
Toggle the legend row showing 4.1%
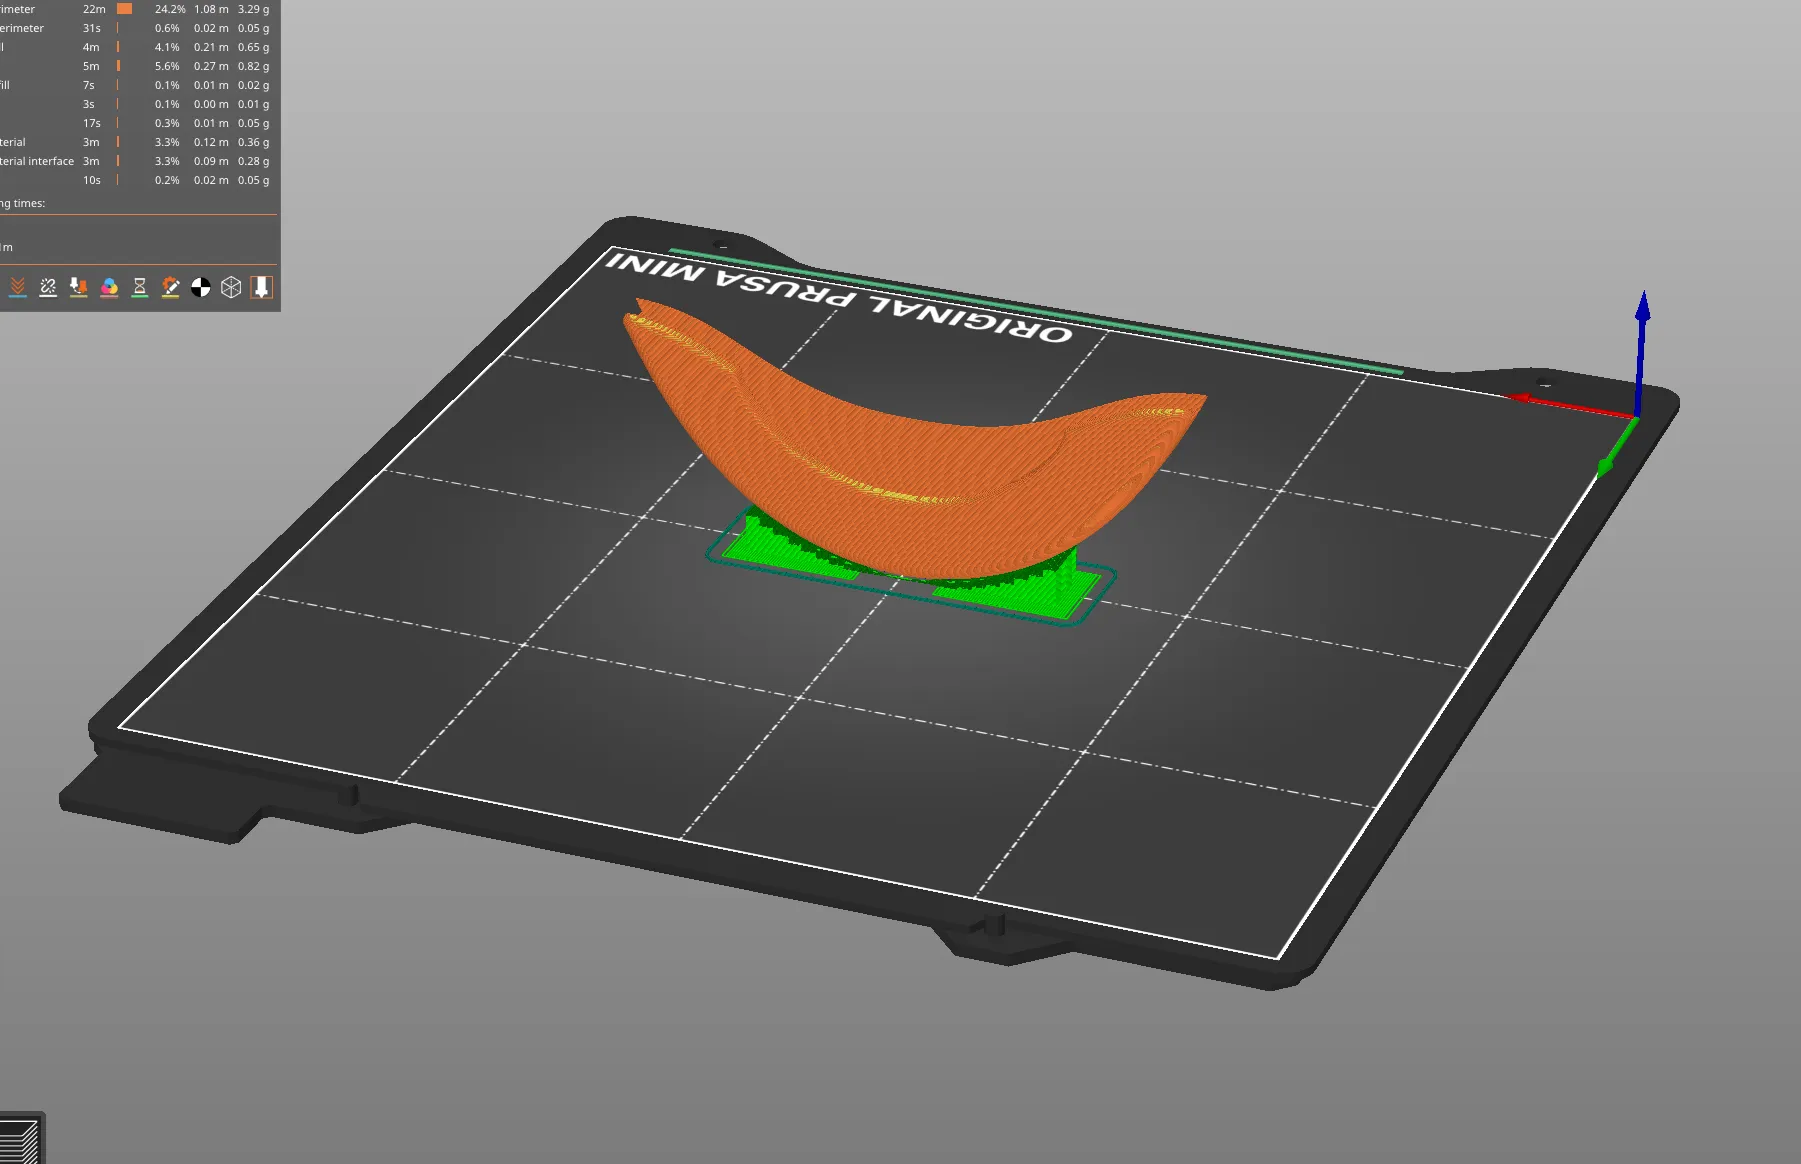137,47
